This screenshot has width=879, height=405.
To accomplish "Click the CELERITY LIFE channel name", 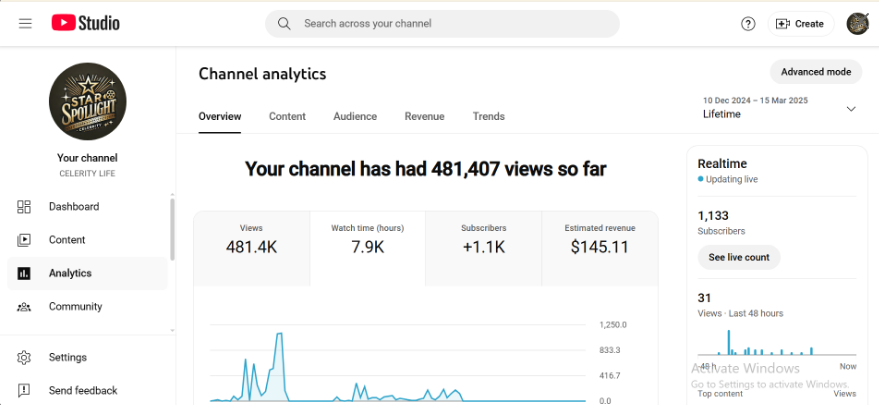I will click(x=87, y=174).
